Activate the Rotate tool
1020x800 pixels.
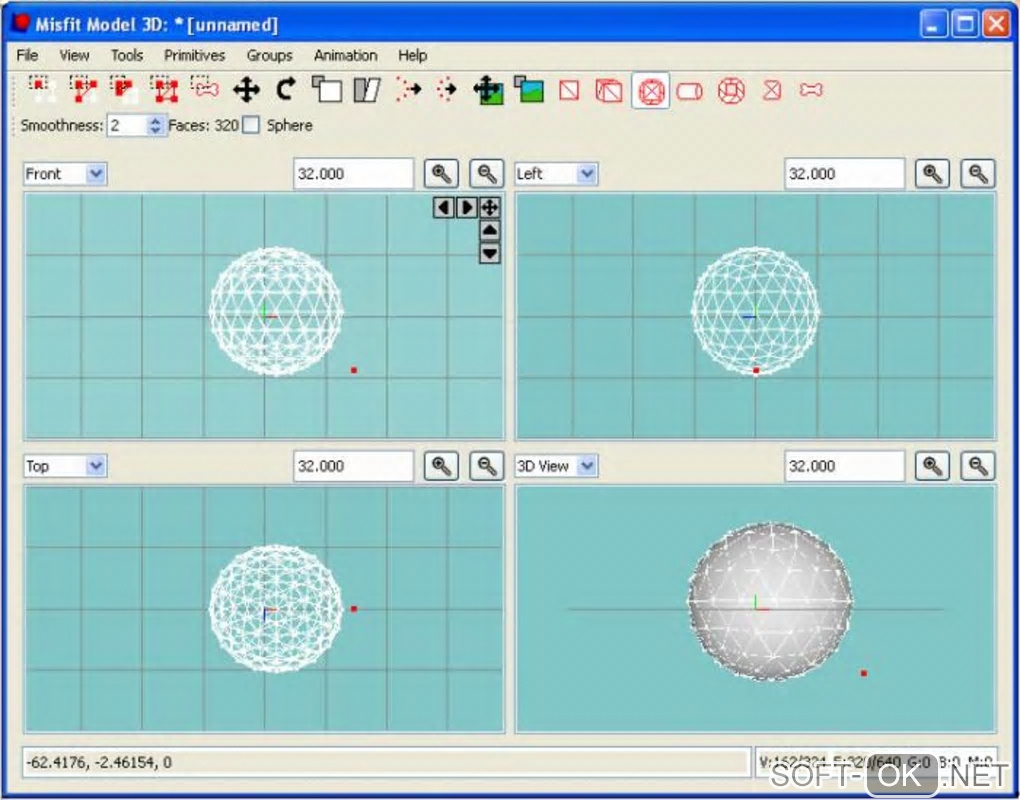(x=286, y=90)
